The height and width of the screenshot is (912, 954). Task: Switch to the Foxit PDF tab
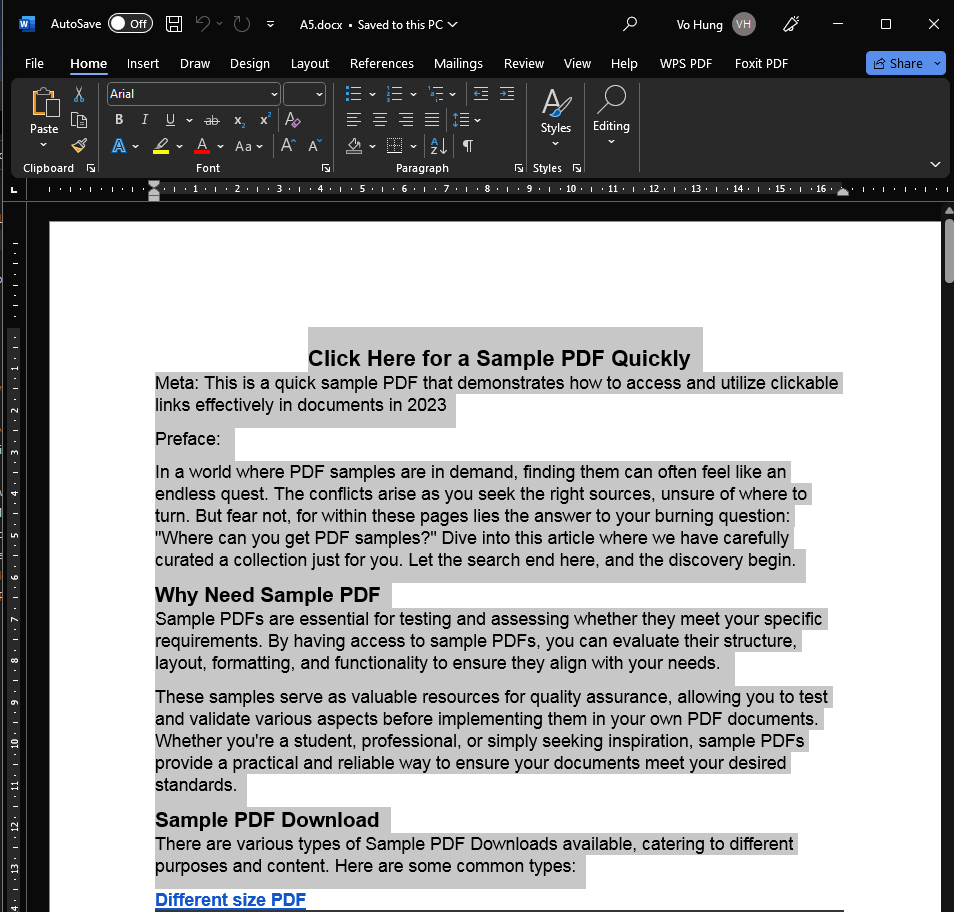(761, 64)
